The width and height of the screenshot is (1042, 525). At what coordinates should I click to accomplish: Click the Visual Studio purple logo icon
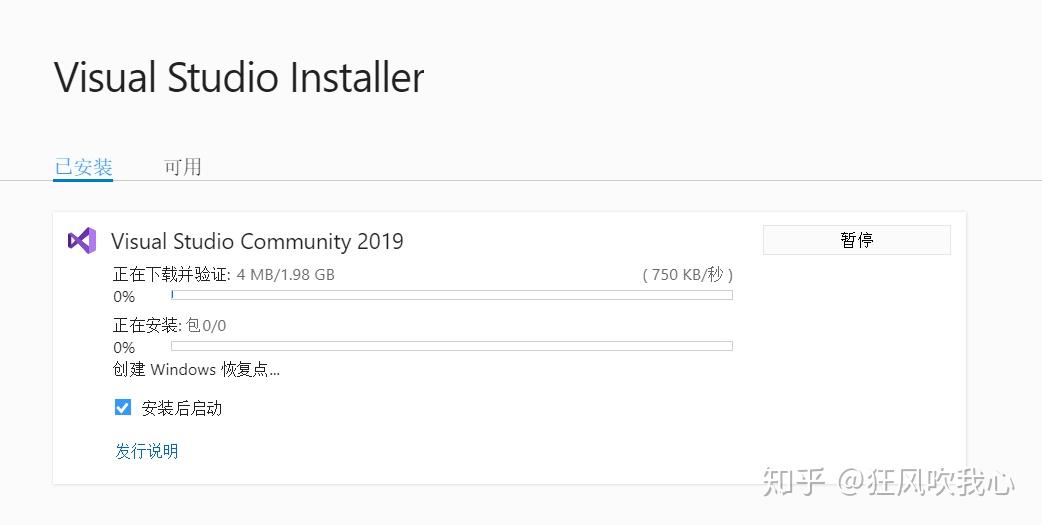pyautogui.click(x=81, y=240)
